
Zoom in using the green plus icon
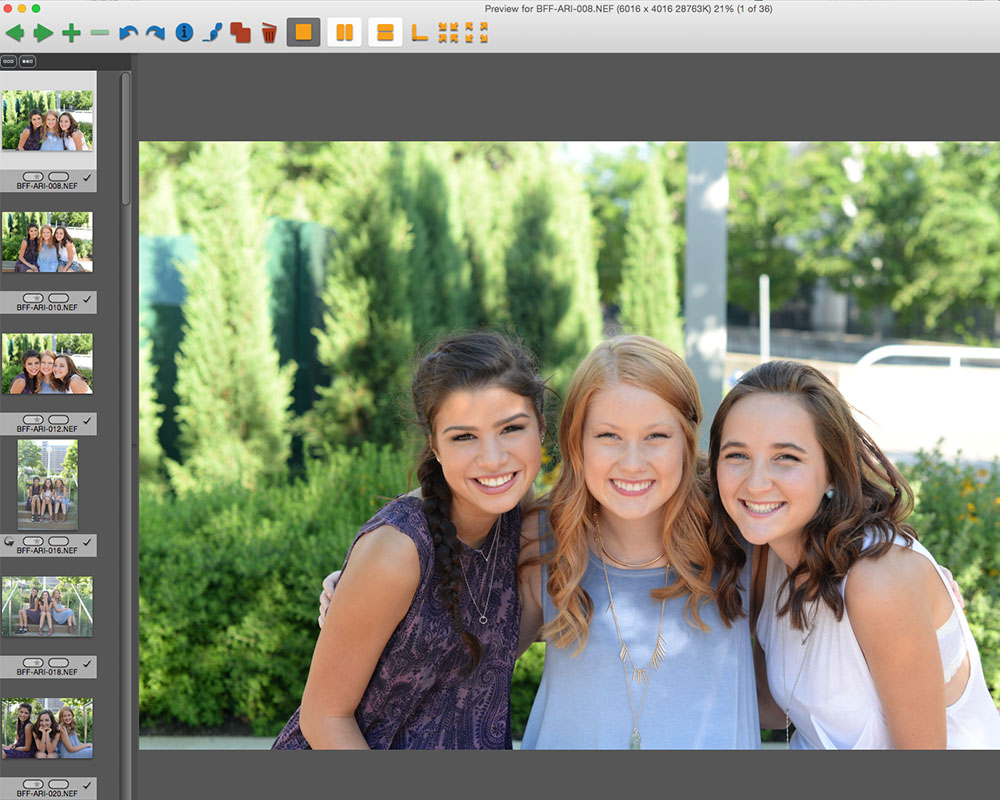pyautogui.click(x=71, y=32)
